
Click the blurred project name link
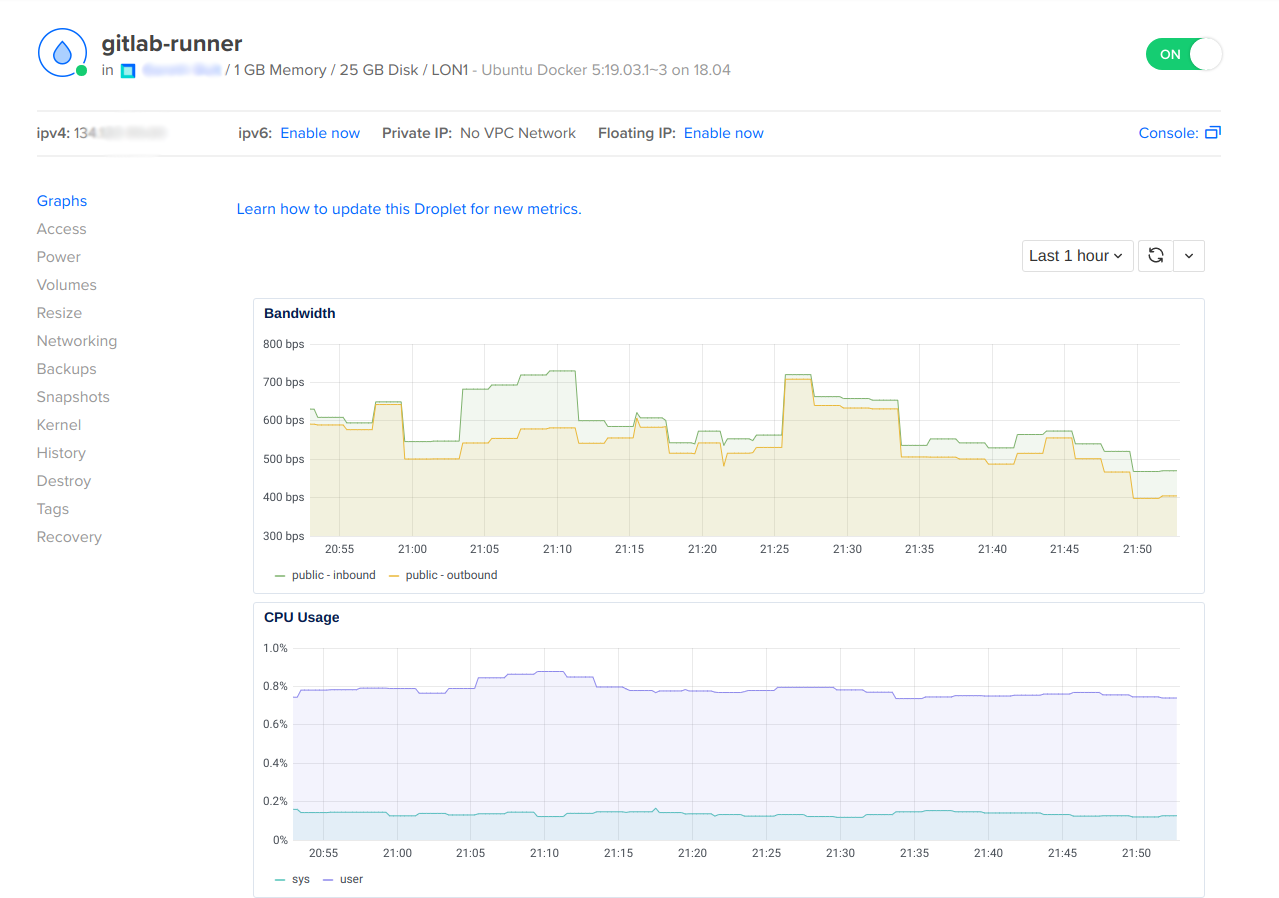click(181, 71)
